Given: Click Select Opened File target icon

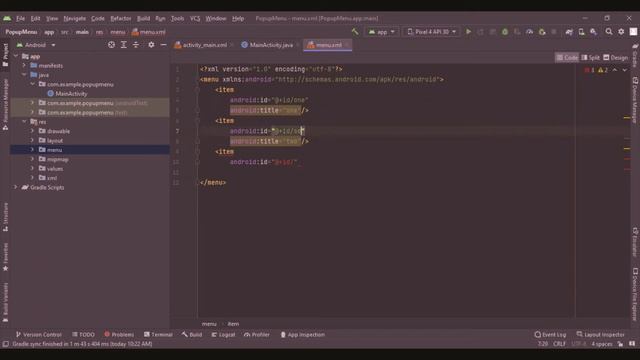Looking at the screenshot, I should [x=111, y=45].
